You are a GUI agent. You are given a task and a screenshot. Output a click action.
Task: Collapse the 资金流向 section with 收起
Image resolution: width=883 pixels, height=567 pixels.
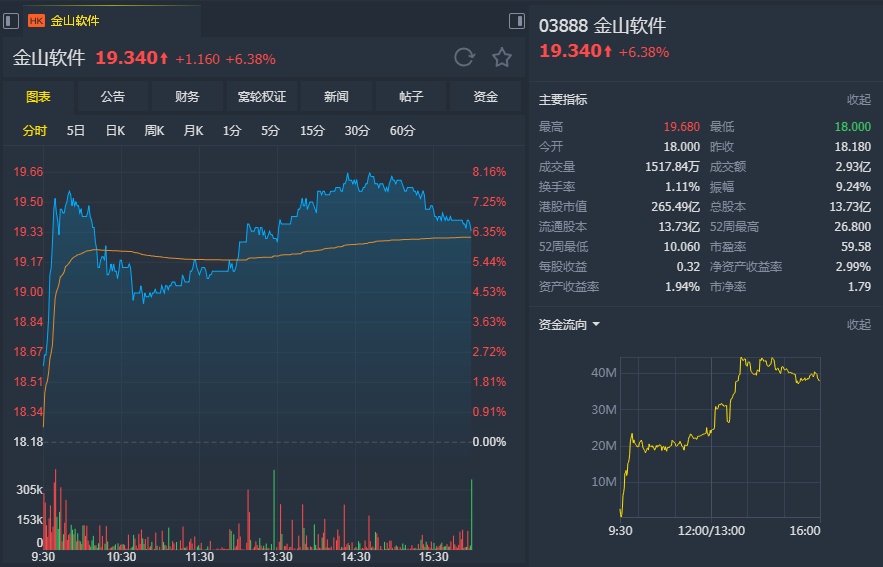[859, 324]
